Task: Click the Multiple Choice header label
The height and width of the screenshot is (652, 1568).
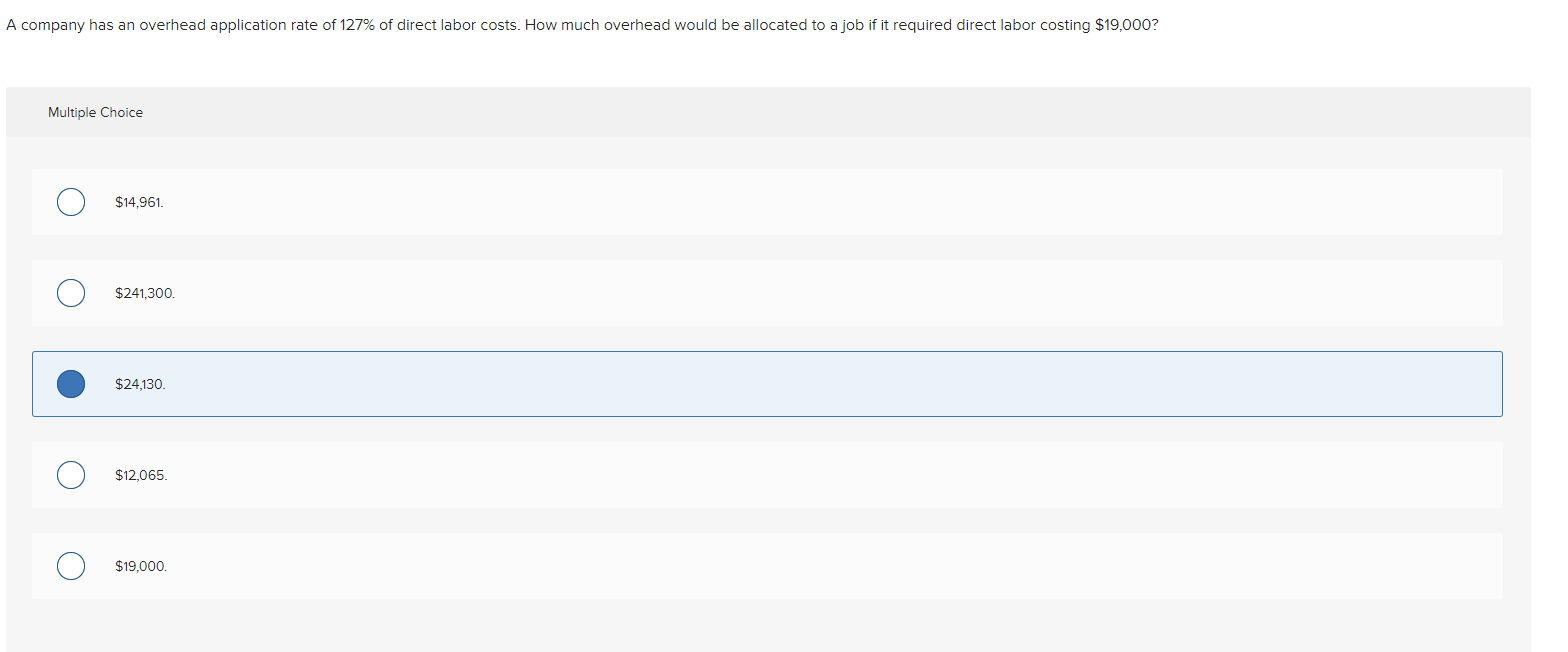Action: 95,112
